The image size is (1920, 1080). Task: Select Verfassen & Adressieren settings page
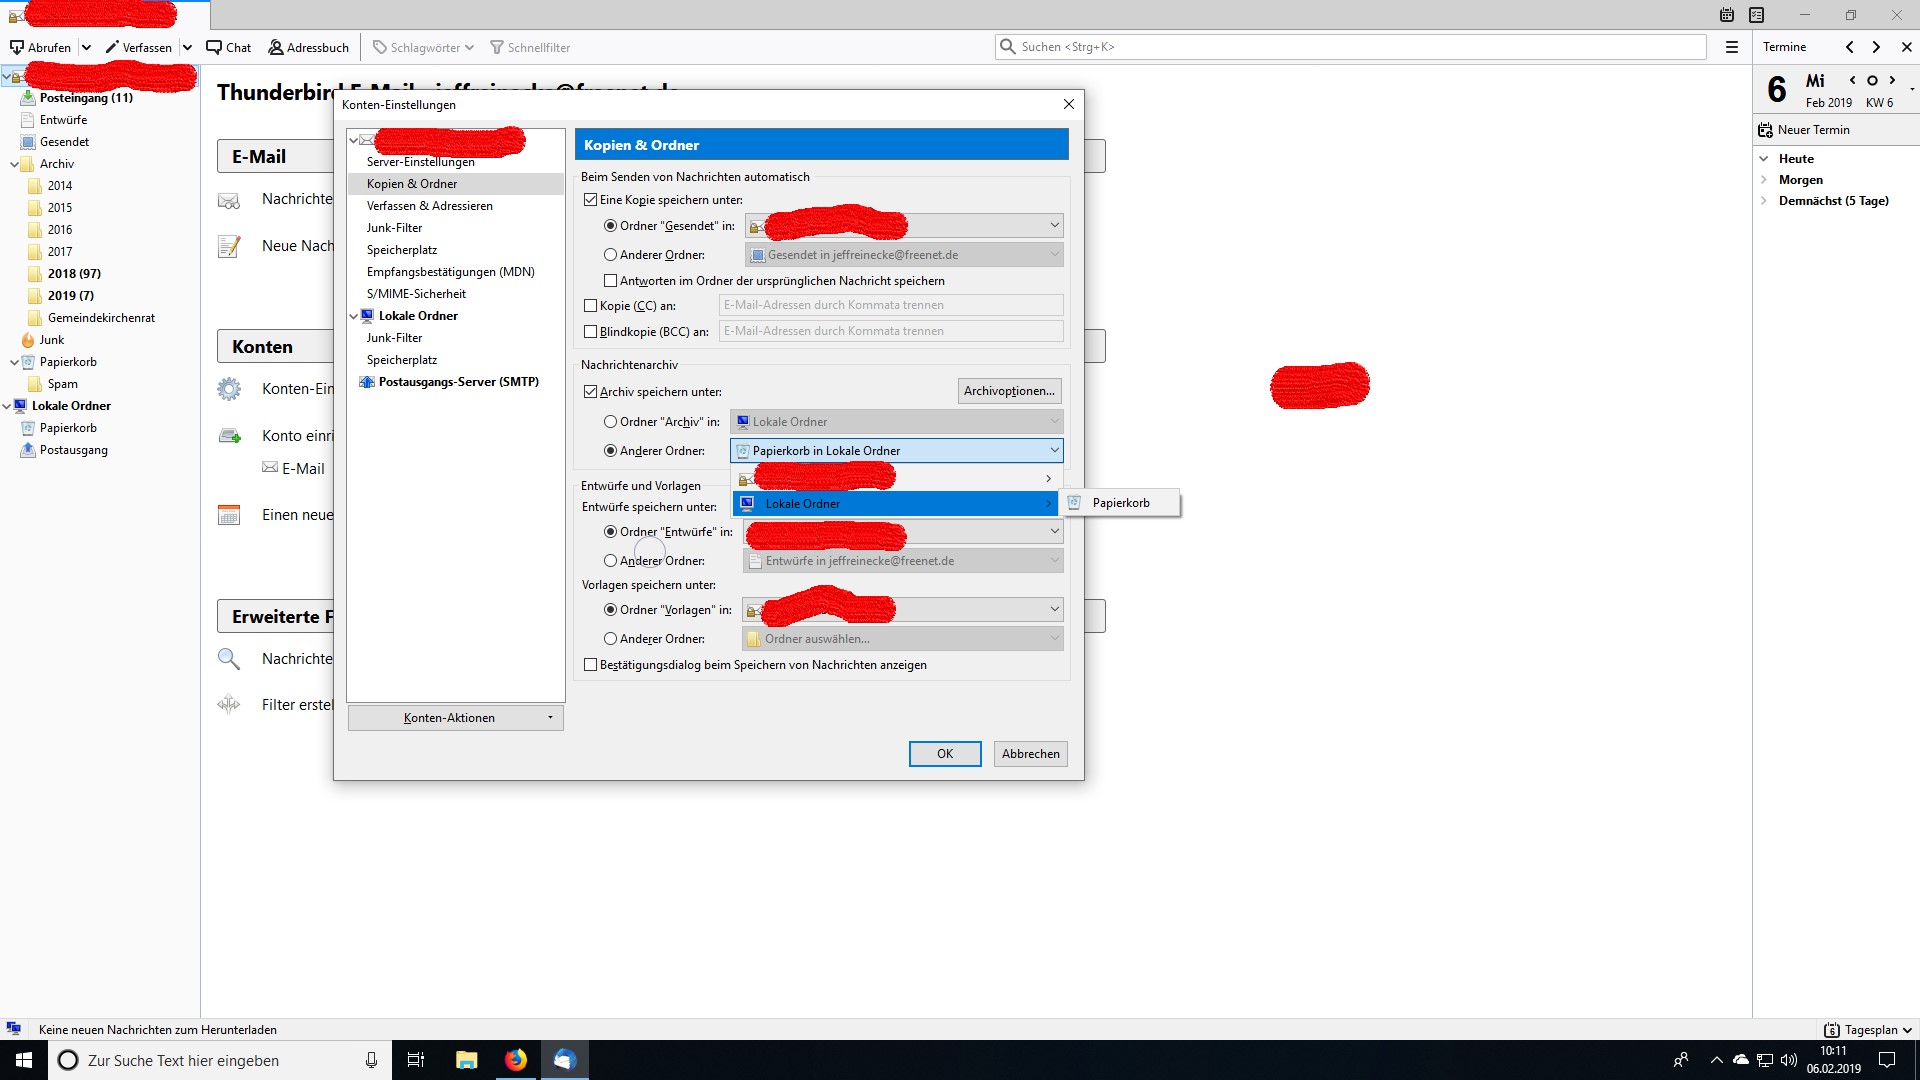[x=429, y=206]
